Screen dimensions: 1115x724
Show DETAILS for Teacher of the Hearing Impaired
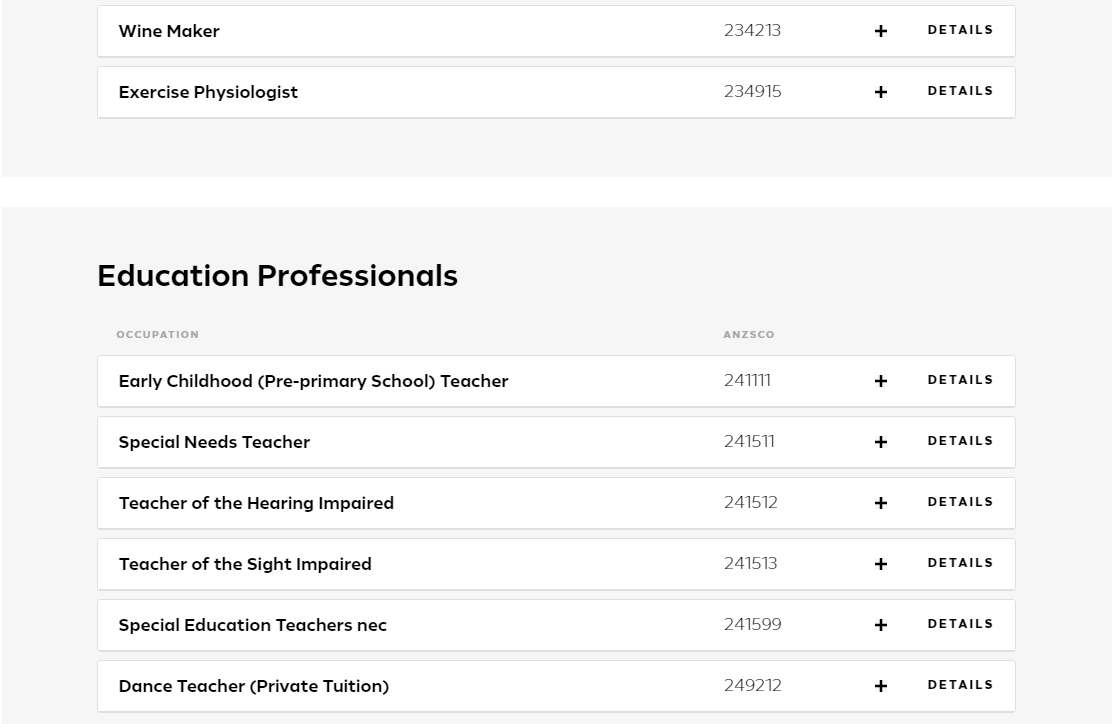[960, 502]
